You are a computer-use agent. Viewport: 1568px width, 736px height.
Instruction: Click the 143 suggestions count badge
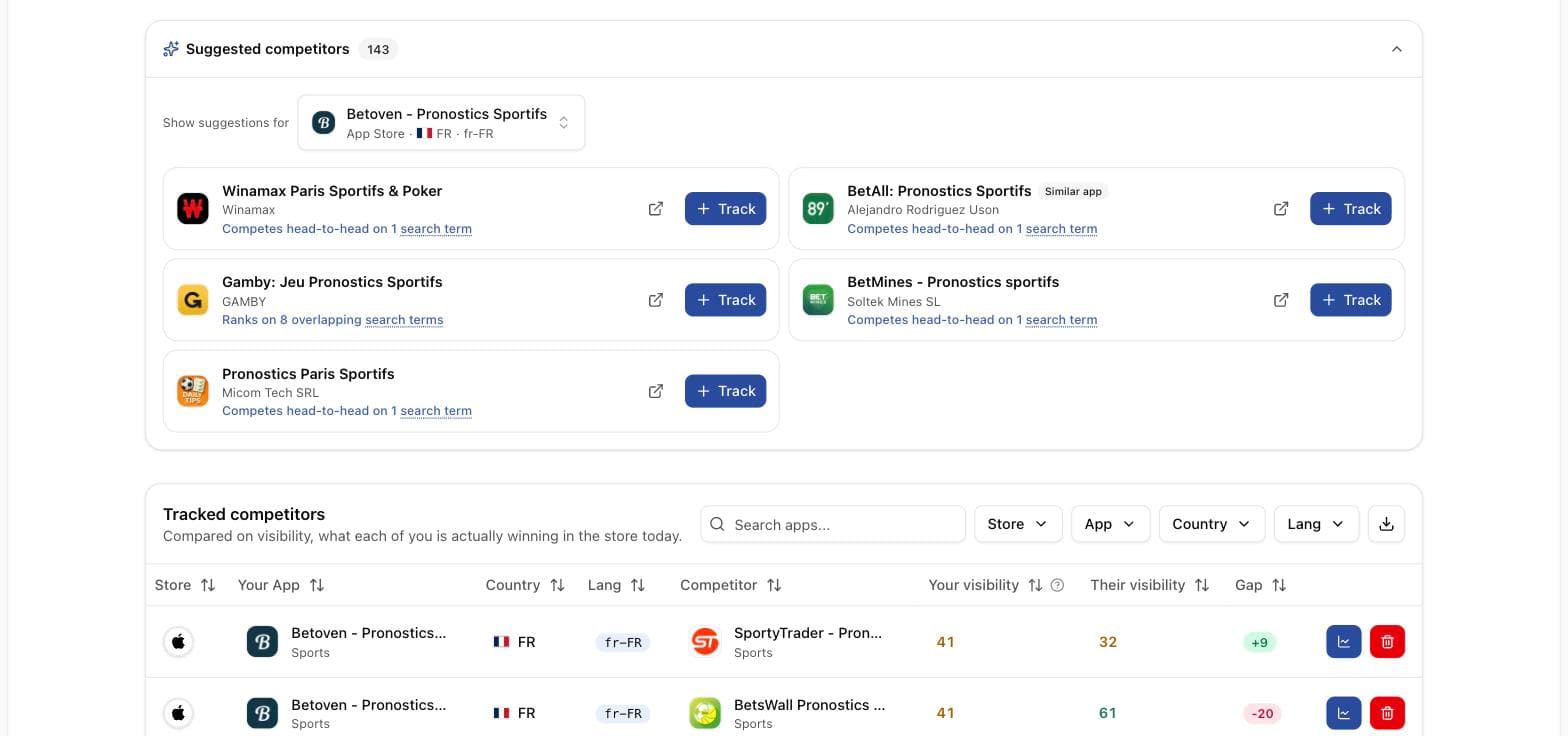pyautogui.click(x=378, y=49)
